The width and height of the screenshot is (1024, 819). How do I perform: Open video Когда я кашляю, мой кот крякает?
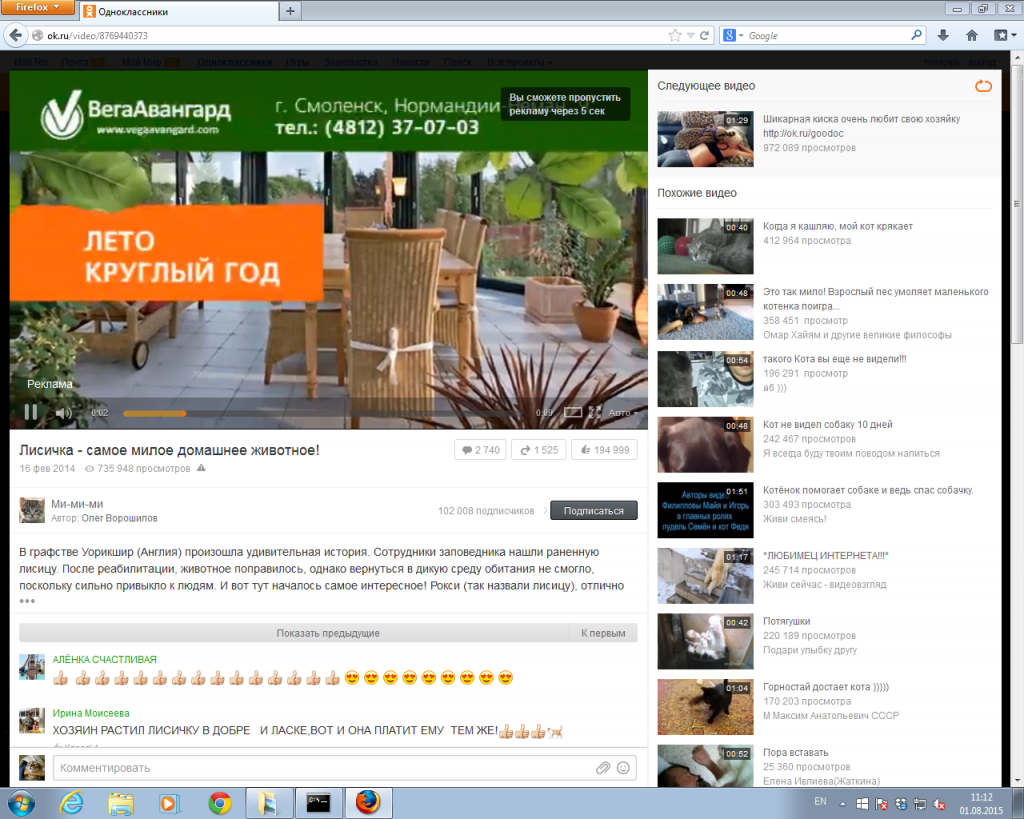click(x=837, y=226)
